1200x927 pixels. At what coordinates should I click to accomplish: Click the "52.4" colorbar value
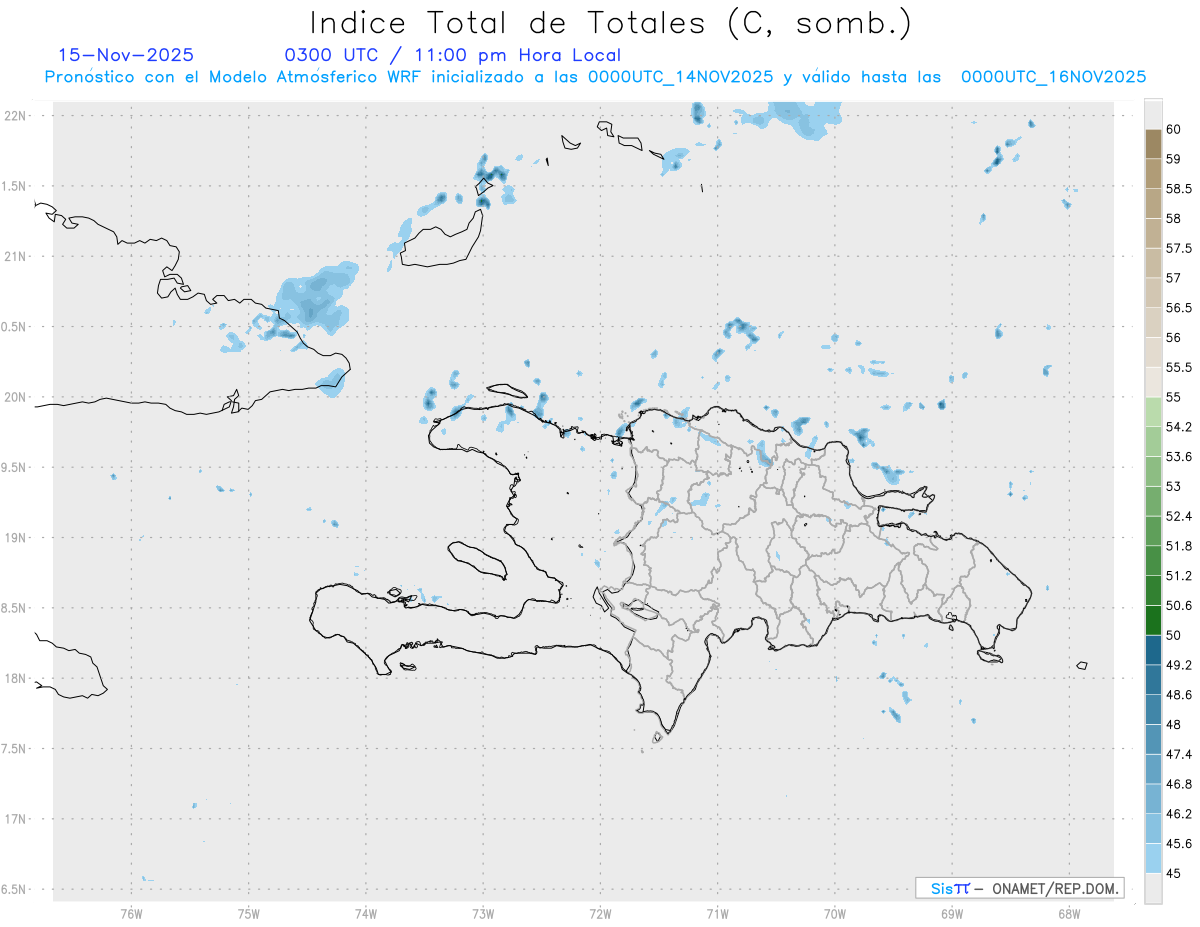click(x=1179, y=516)
